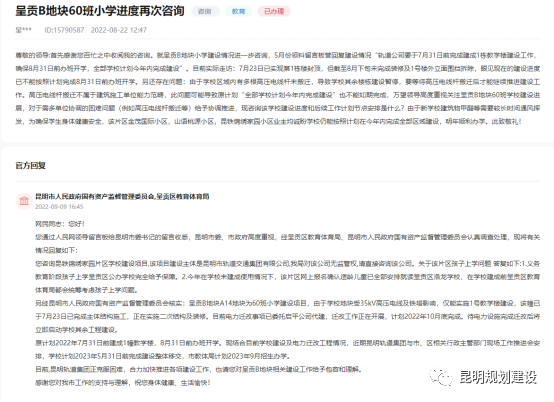The image size is (554, 402).
Task: Click the reply timestamp 2022-09-09 16:45
Action: tap(59, 207)
